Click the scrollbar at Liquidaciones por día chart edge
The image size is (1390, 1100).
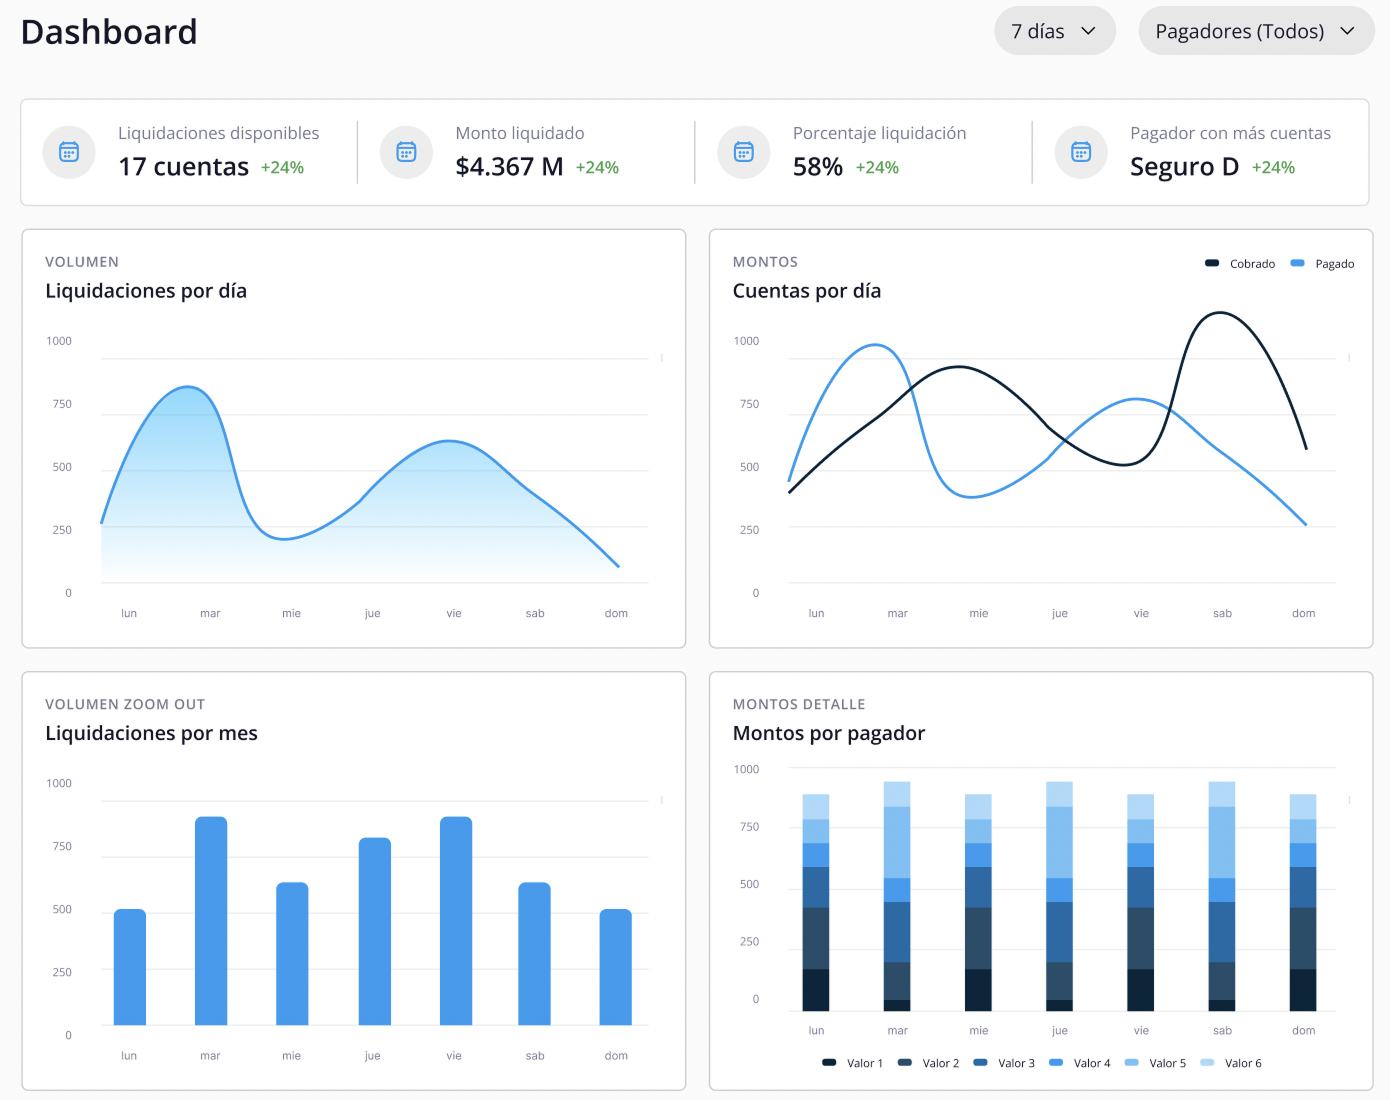point(660,358)
